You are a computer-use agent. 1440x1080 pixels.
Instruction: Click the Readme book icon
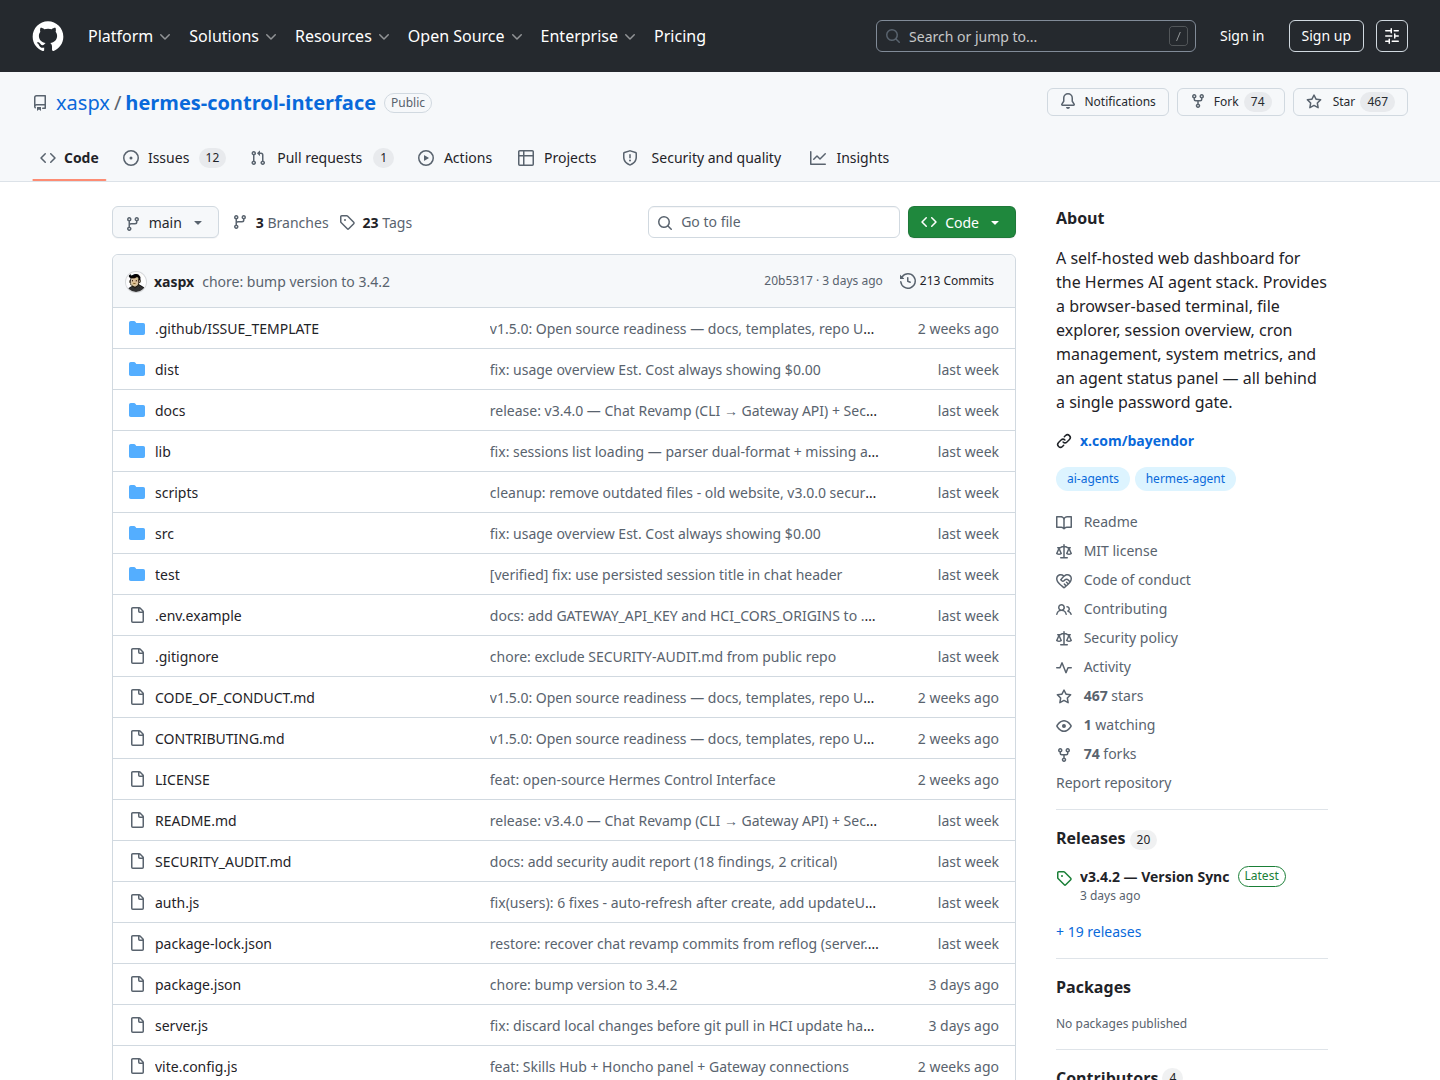(x=1064, y=522)
